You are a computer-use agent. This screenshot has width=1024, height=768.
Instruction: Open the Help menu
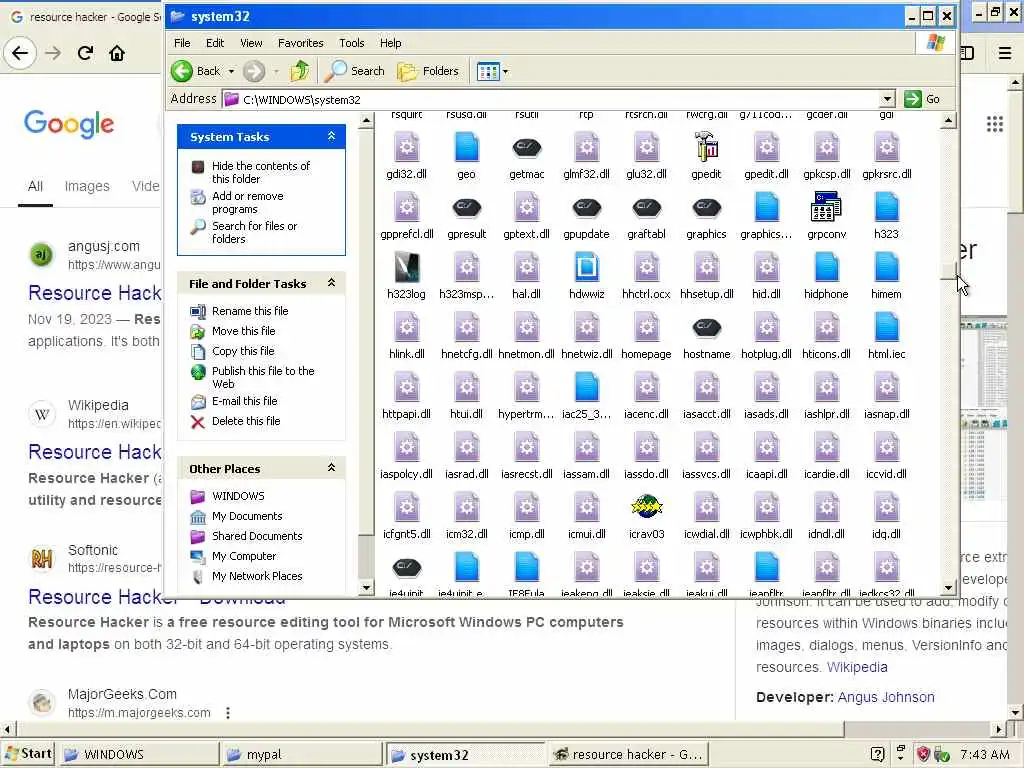pos(391,43)
